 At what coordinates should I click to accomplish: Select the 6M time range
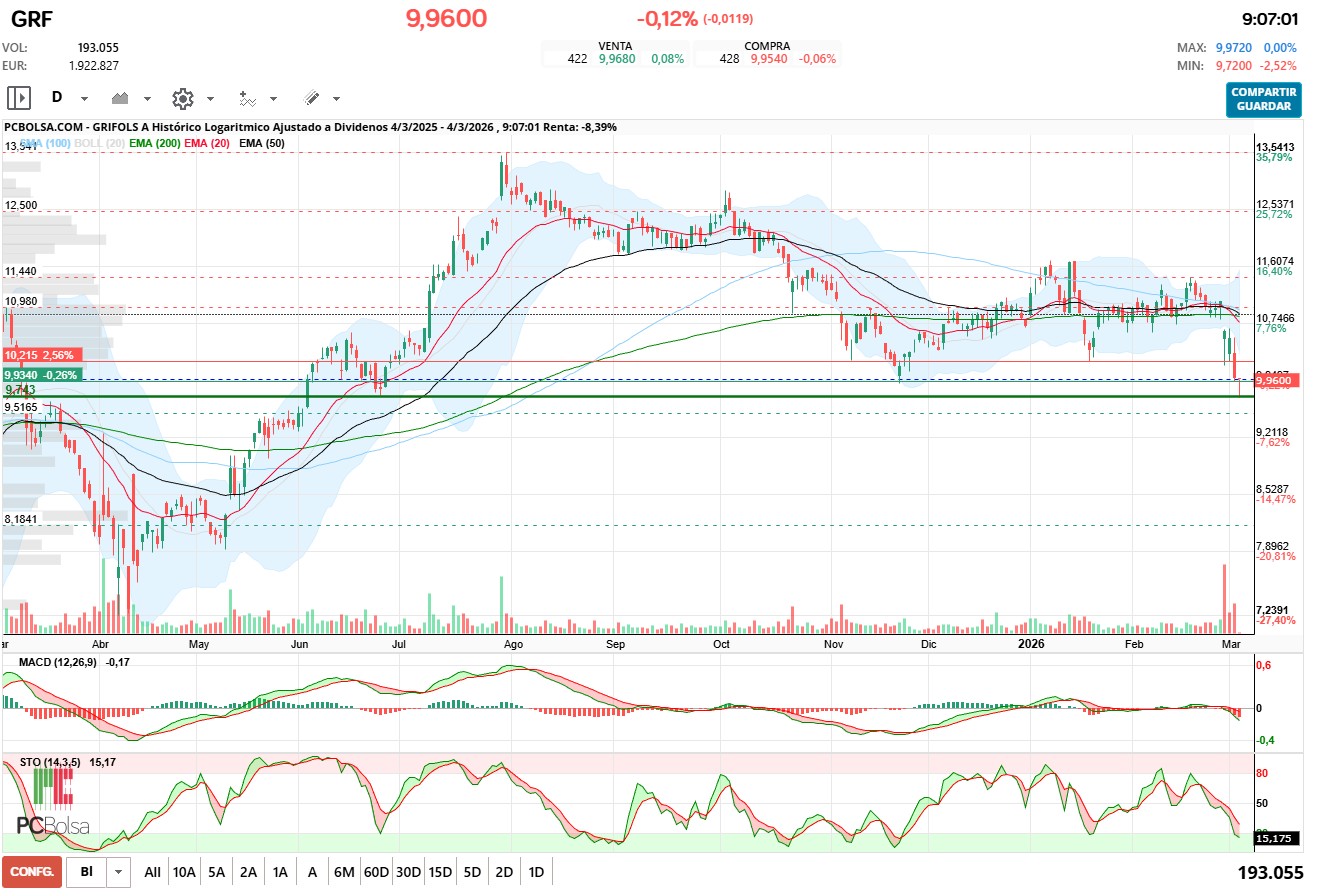click(344, 872)
